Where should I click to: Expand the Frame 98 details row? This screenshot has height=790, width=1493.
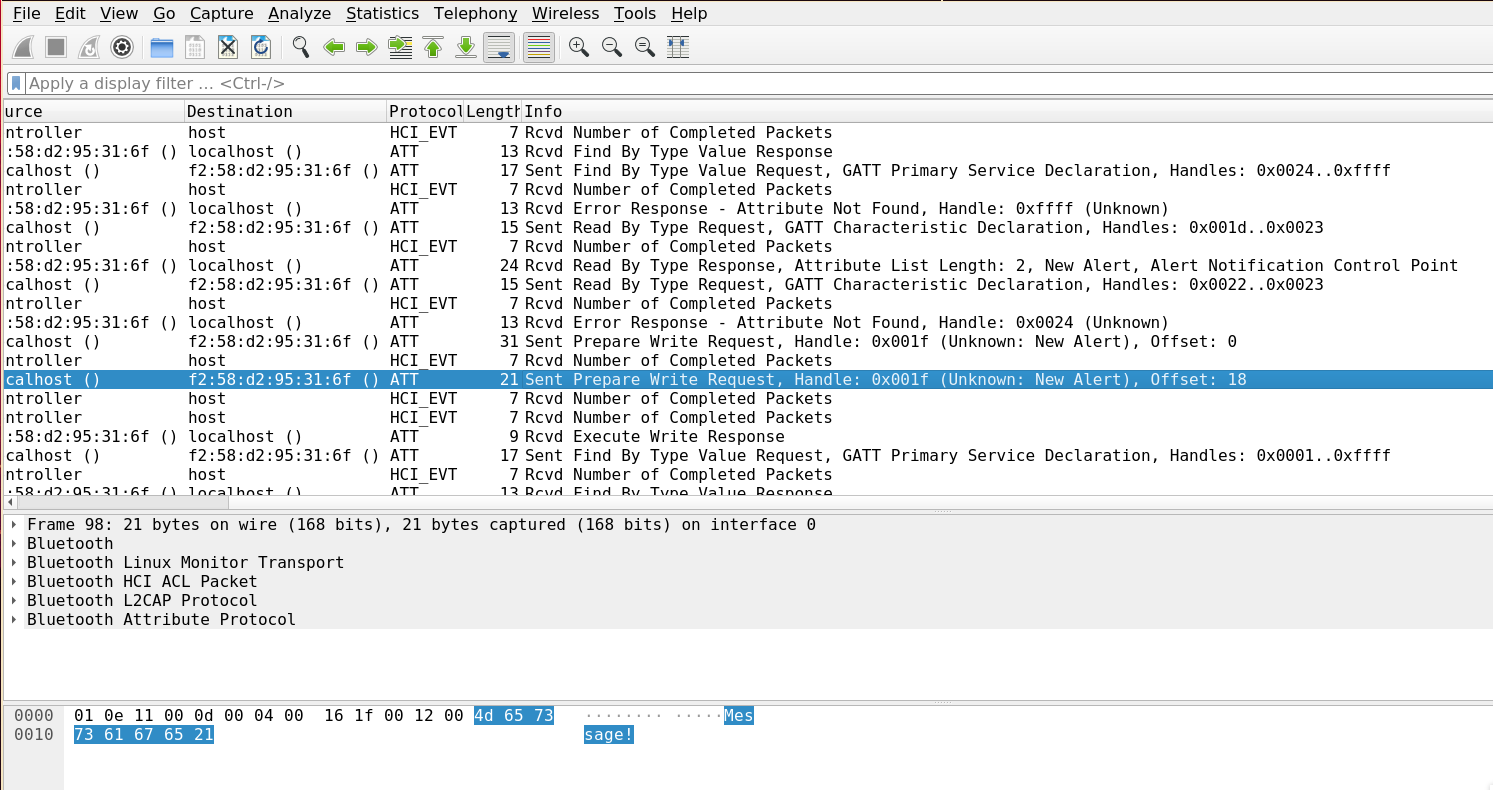point(14,525)
